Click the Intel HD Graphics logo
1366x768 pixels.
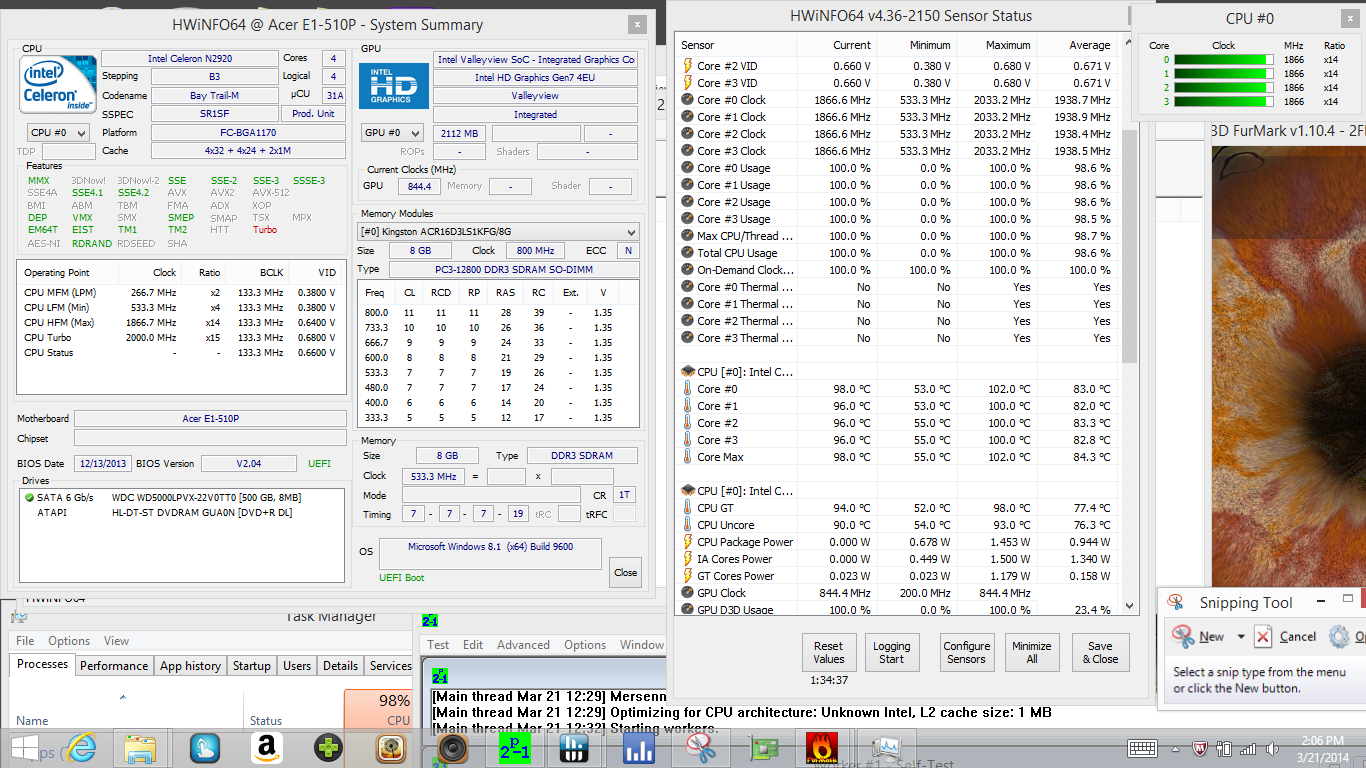coord(394,86)
